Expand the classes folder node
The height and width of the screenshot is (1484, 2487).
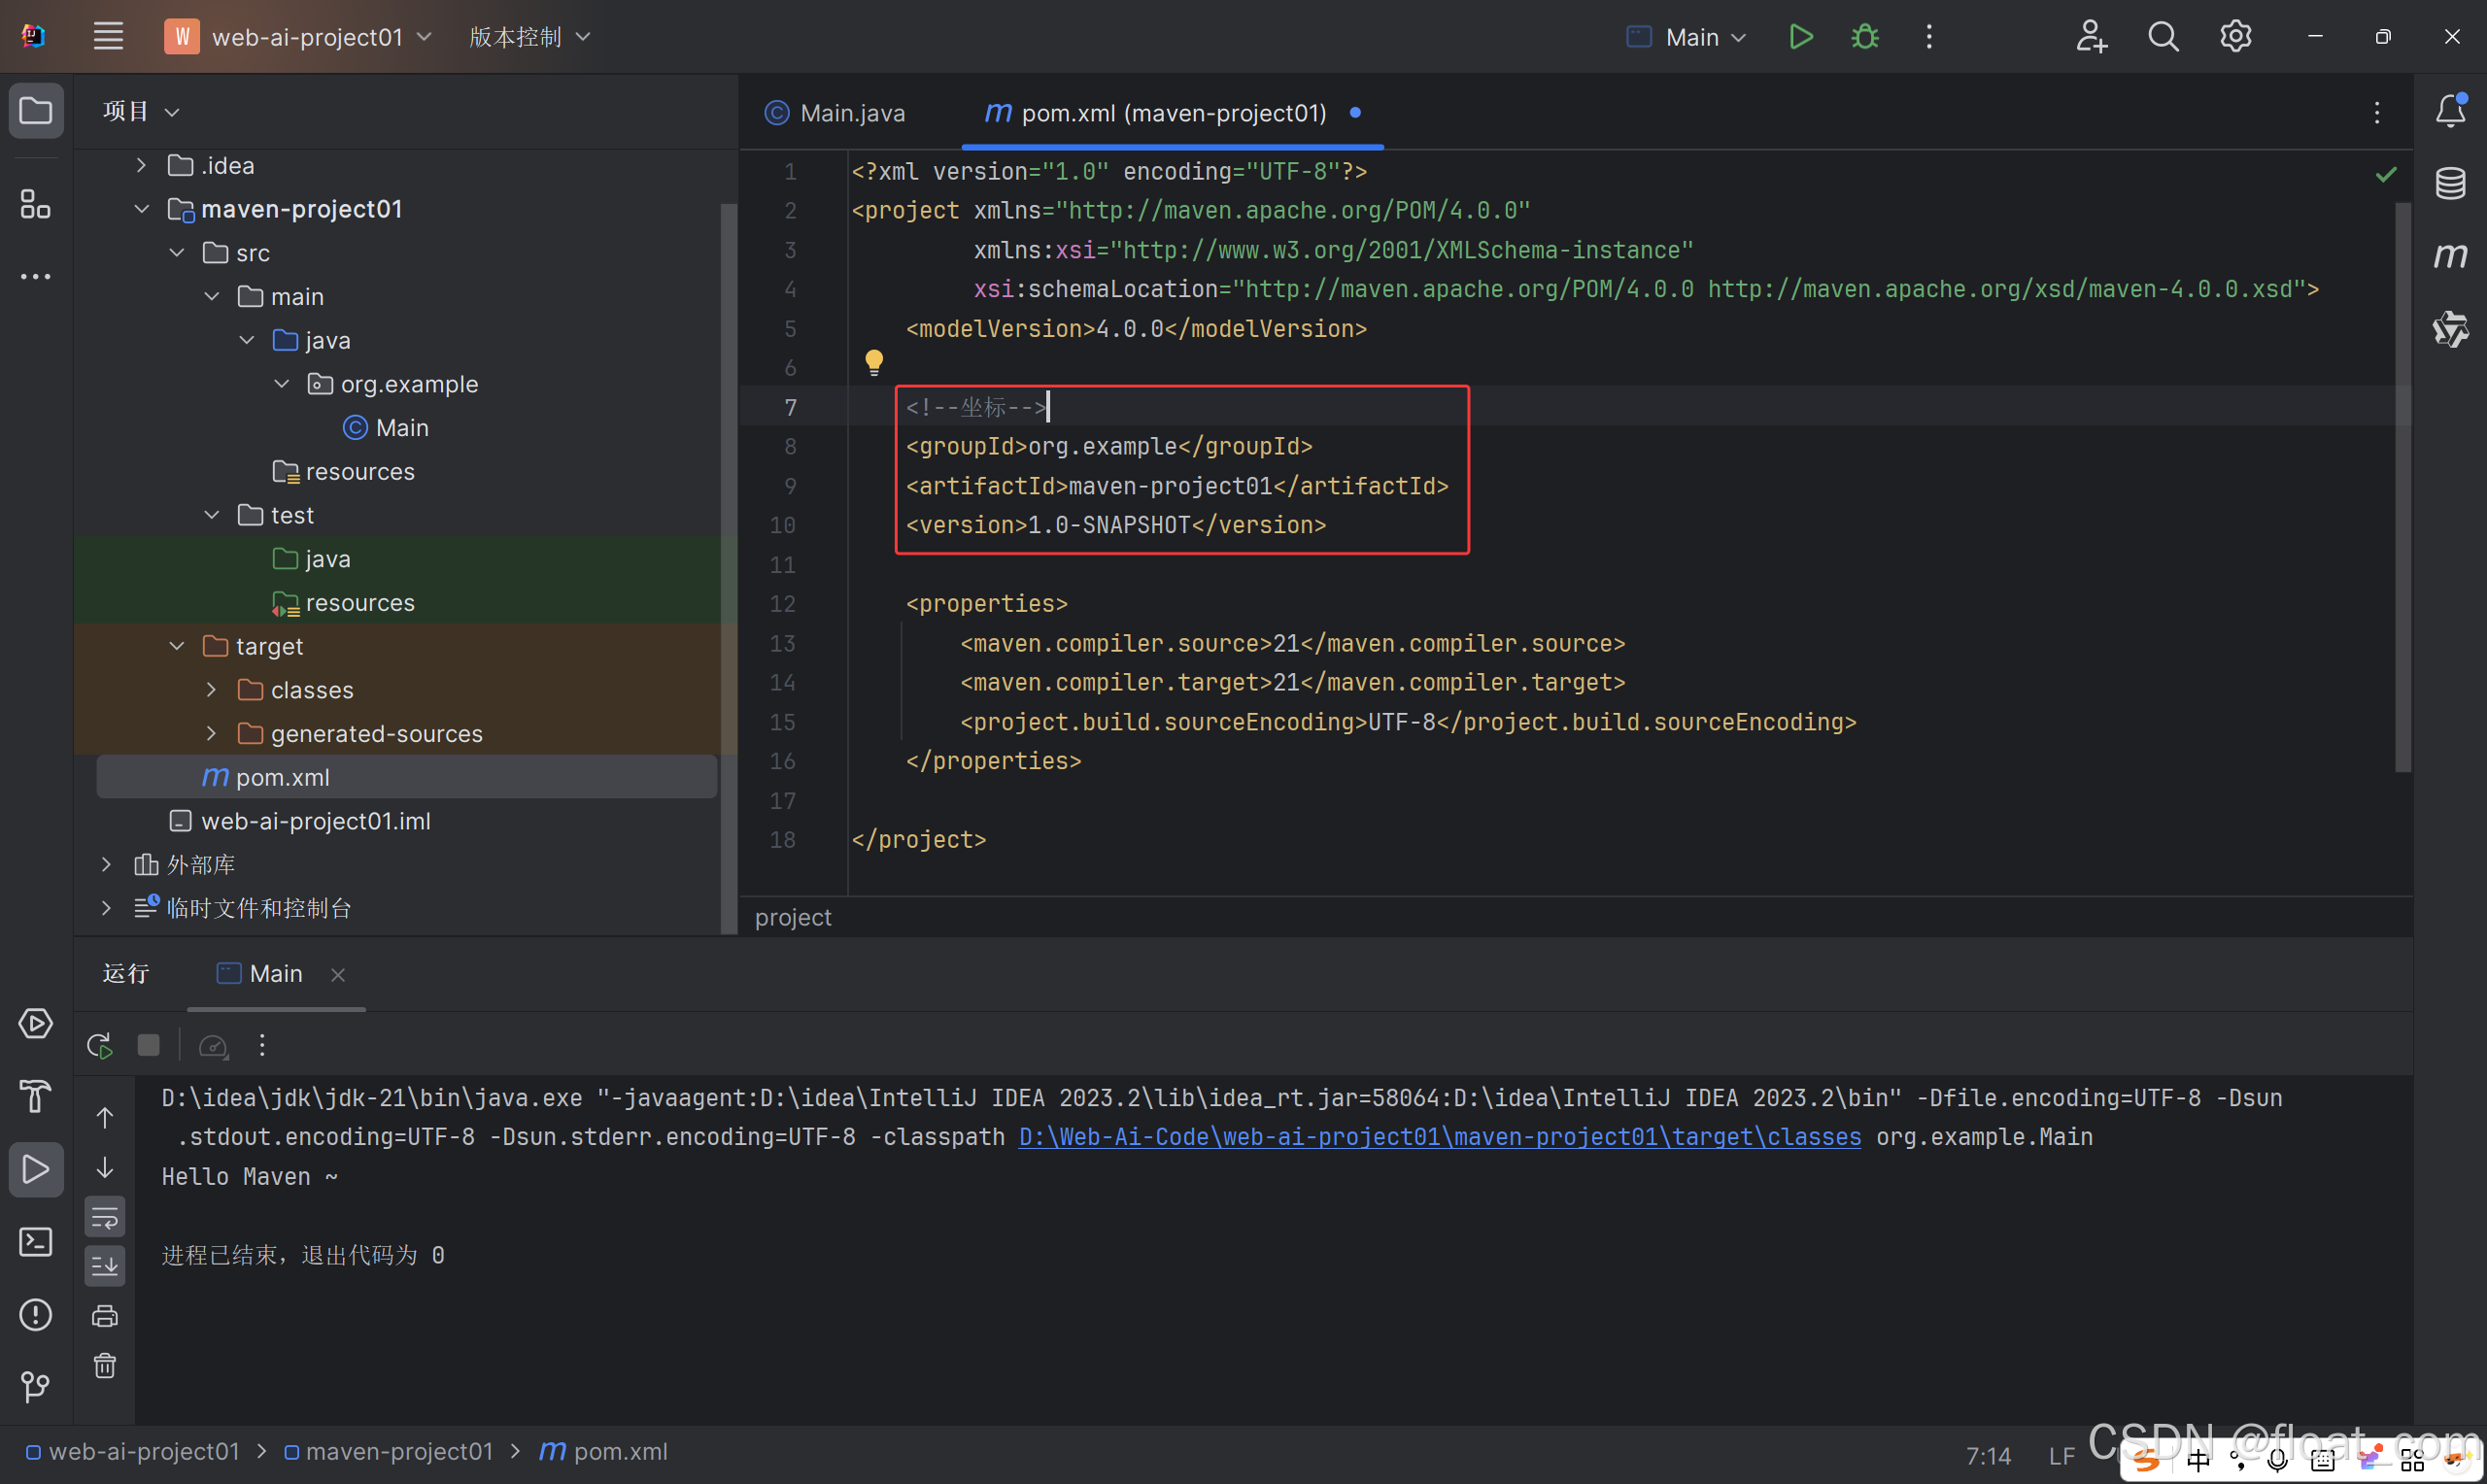point(211,690)
